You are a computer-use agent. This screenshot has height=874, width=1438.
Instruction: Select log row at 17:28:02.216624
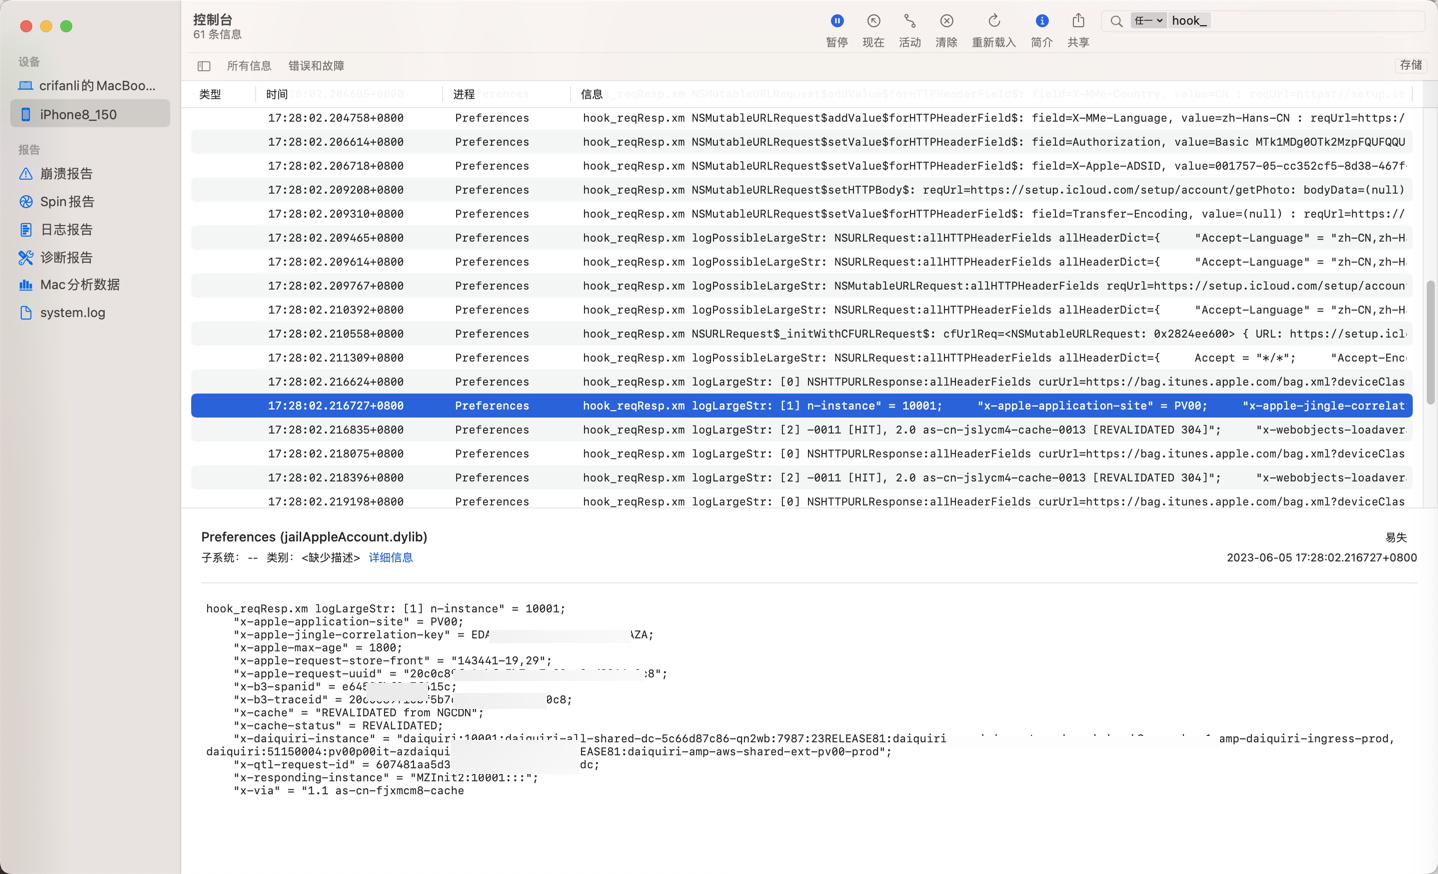click(801, 382)
